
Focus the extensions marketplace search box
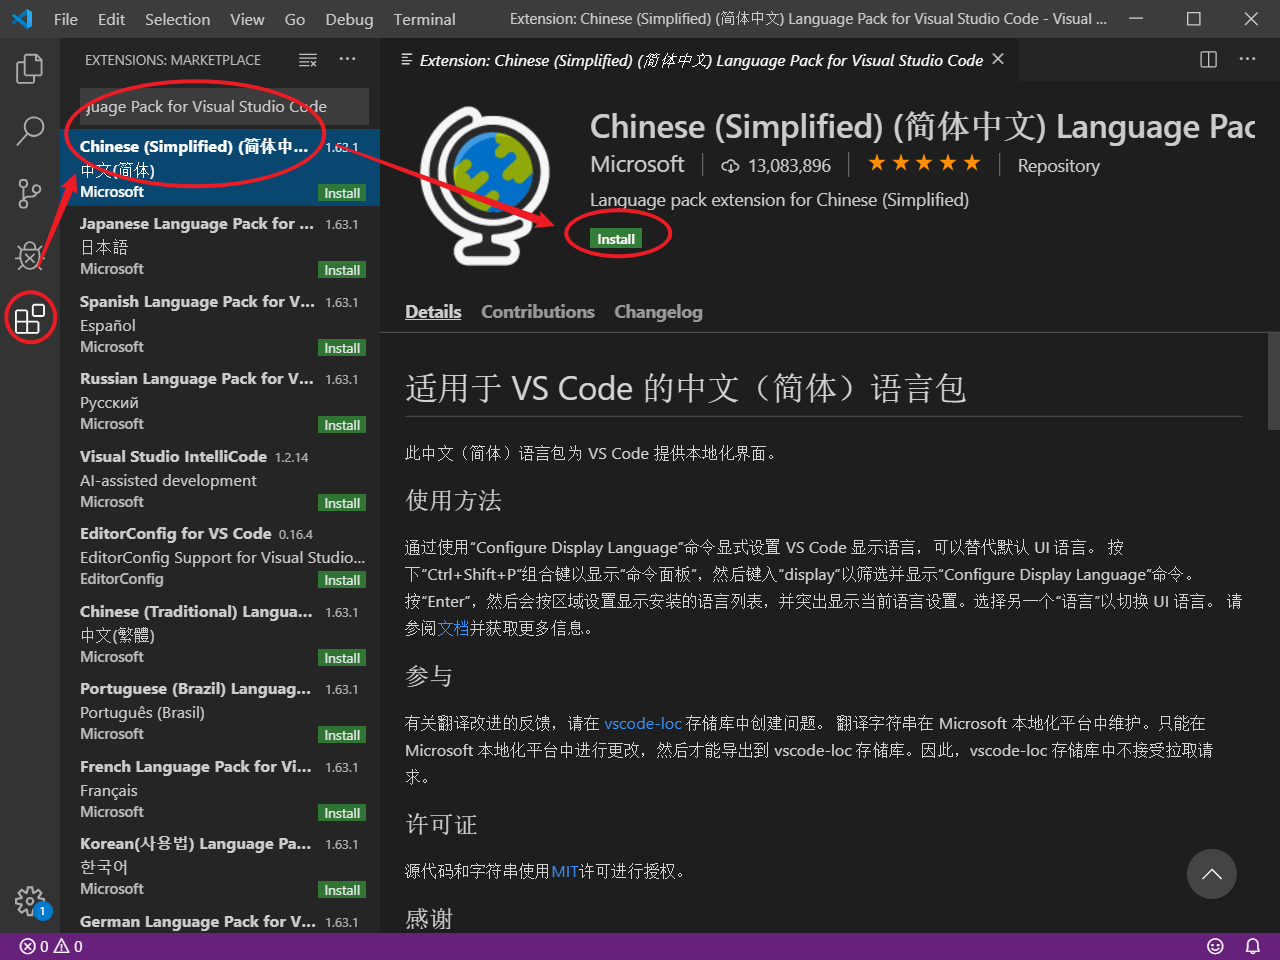(x=224, y=106)
